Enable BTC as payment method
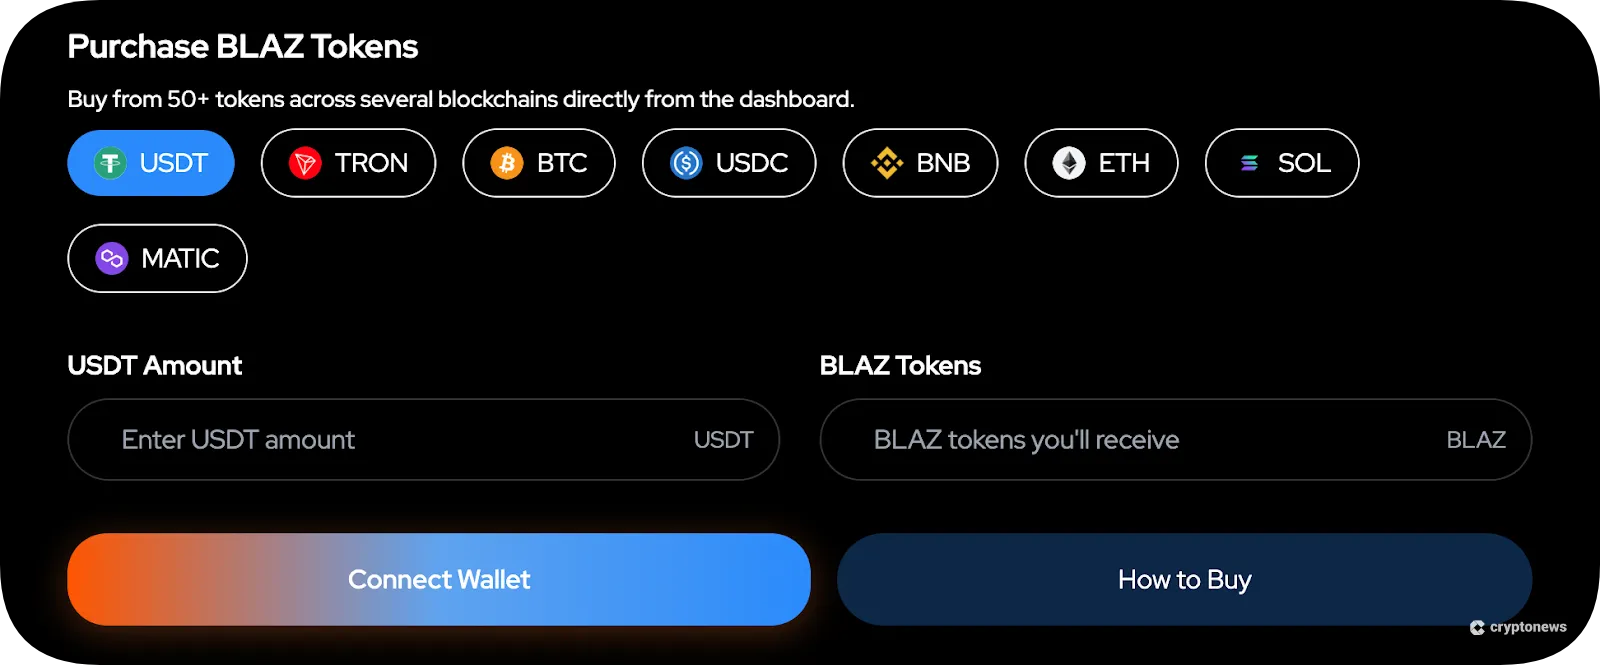Screen dimensions: 1600x665 point(538,162)
